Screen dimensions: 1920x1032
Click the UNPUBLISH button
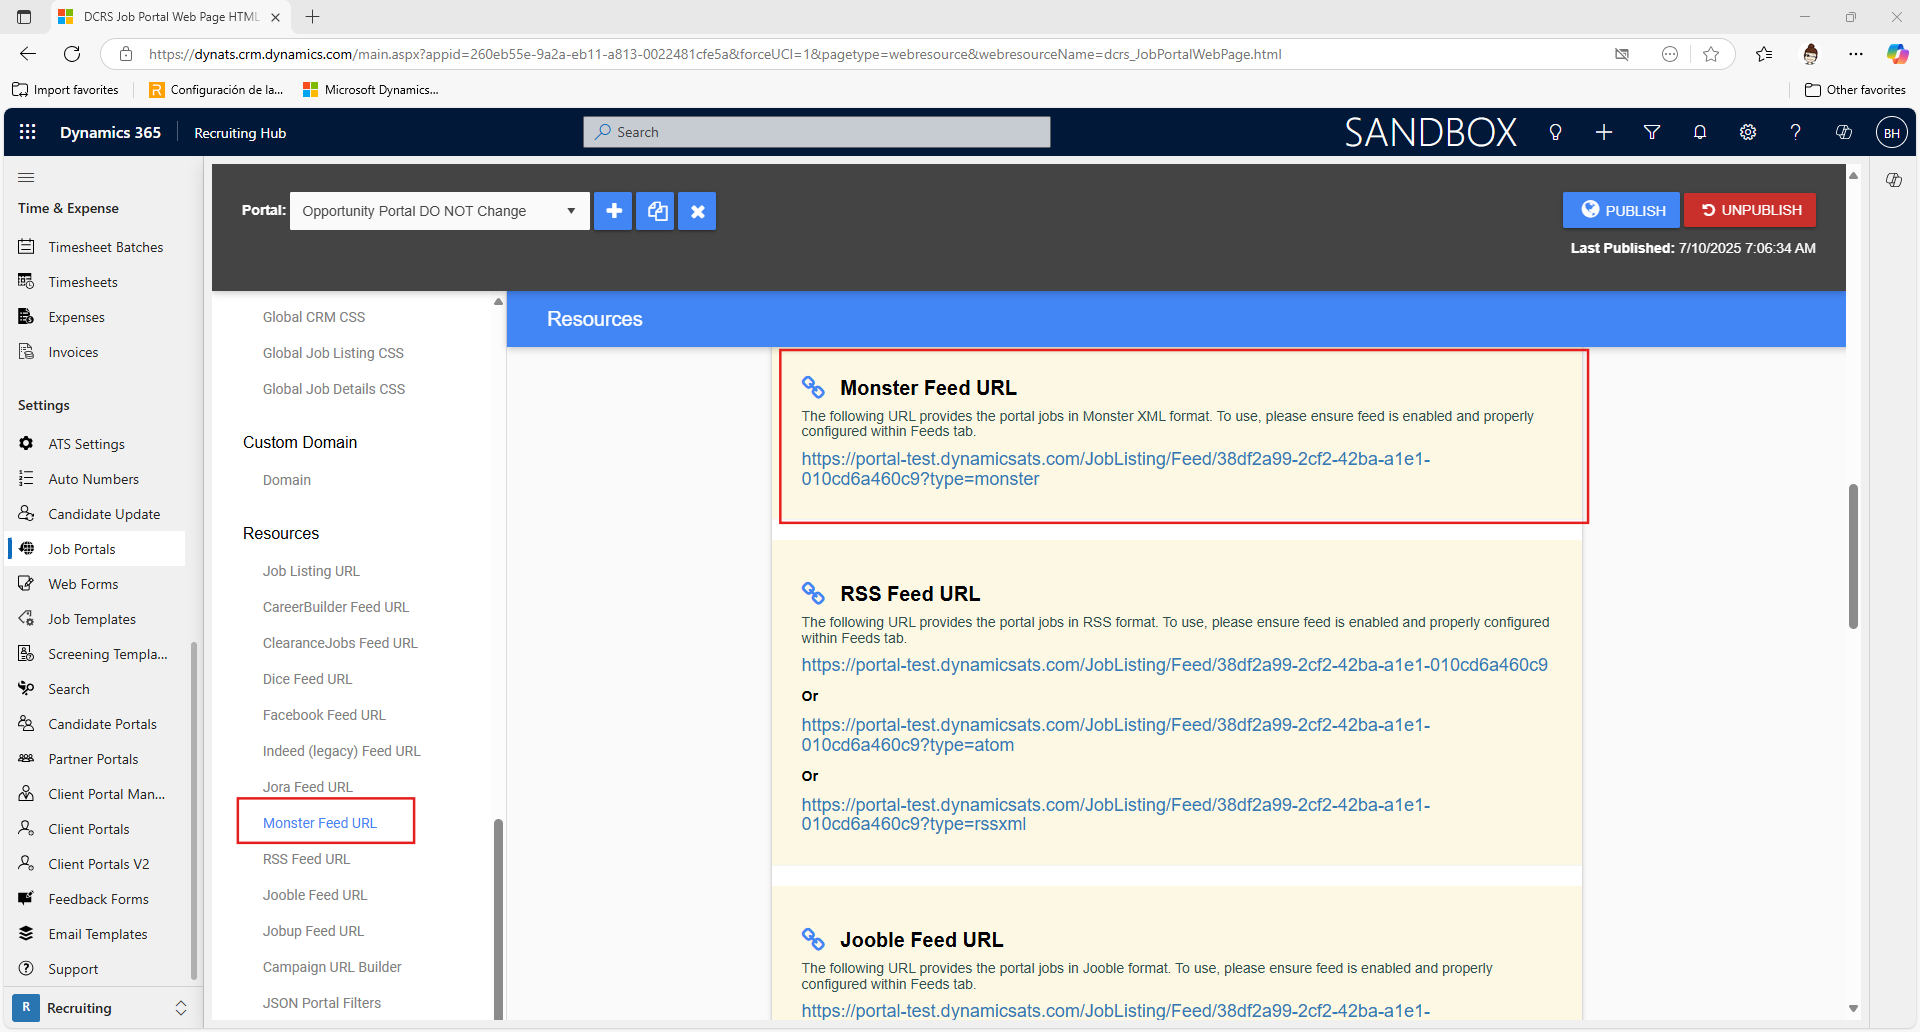point(1750,210)
